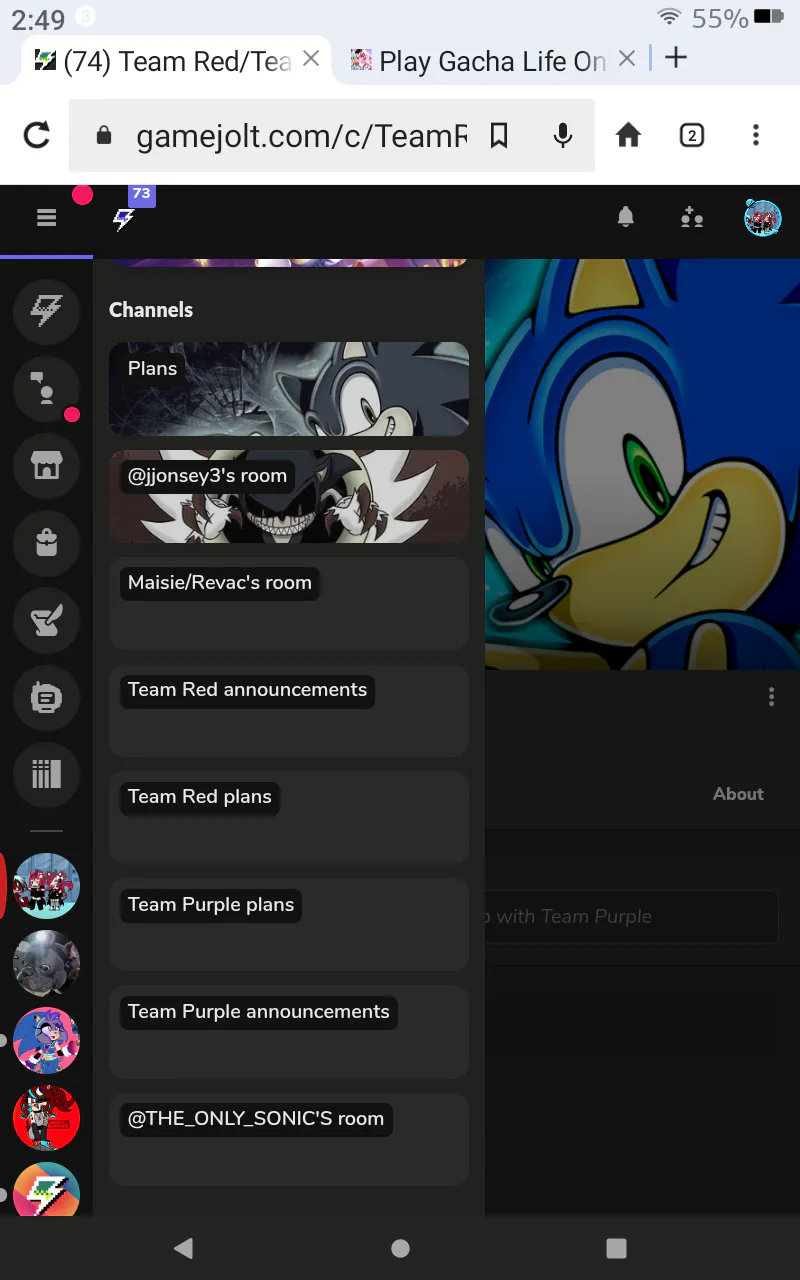The height and width of the screenshot is (1280, 800).
Task: Tap the bookmark icon in address bar
Action: coord(499,135)
